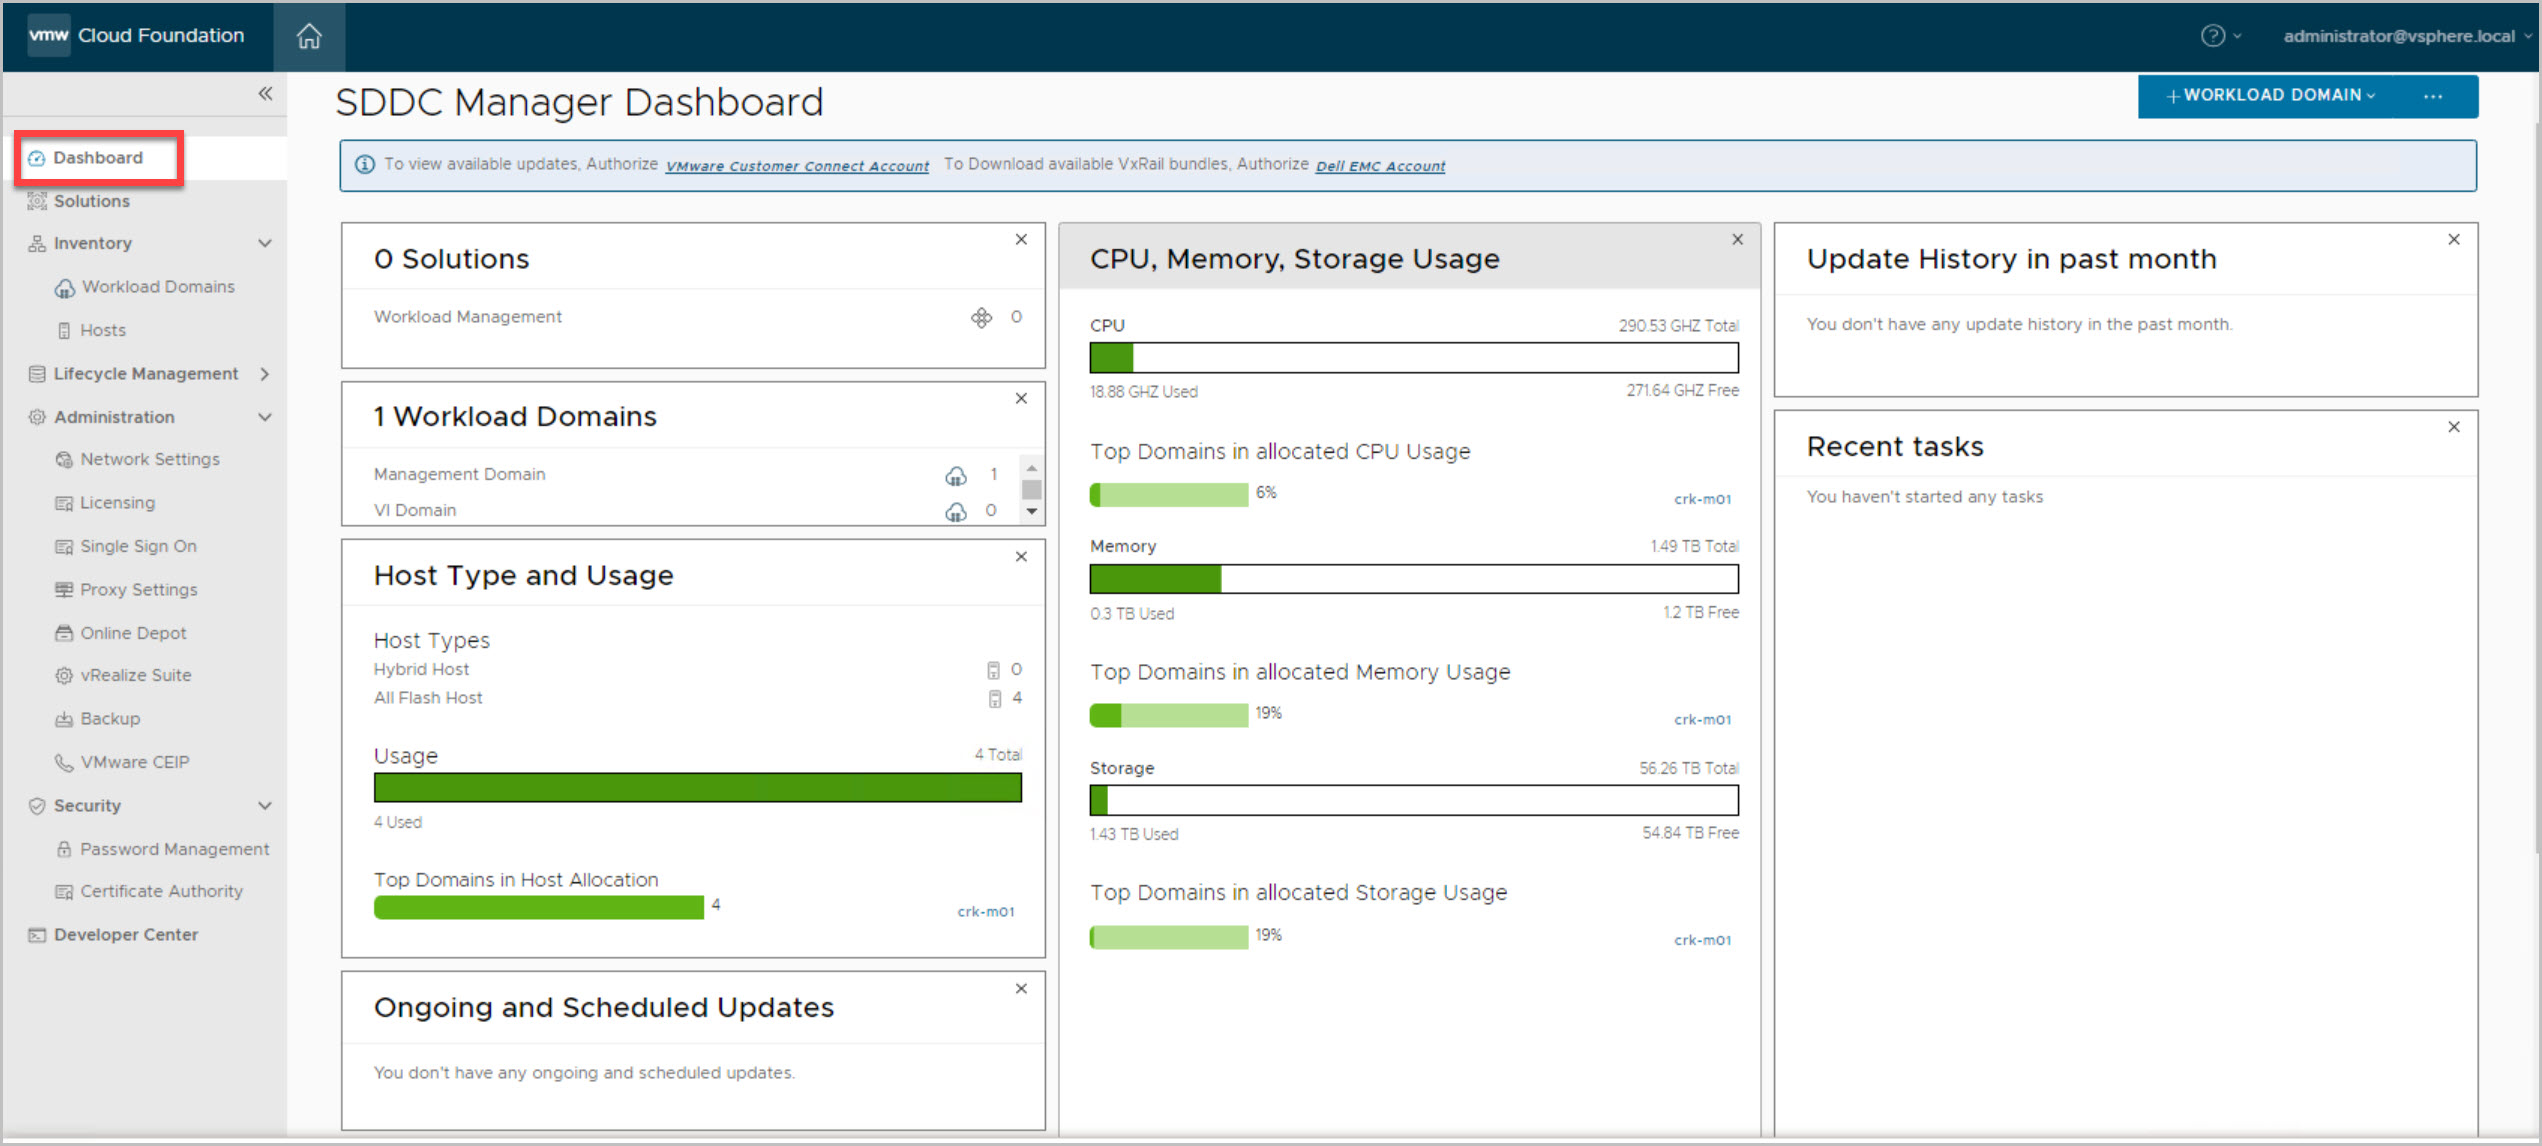The height and width of the screenshot is (1146, 2542).
Task: Open the help question mark menu
Action: tap(2212, 36)
